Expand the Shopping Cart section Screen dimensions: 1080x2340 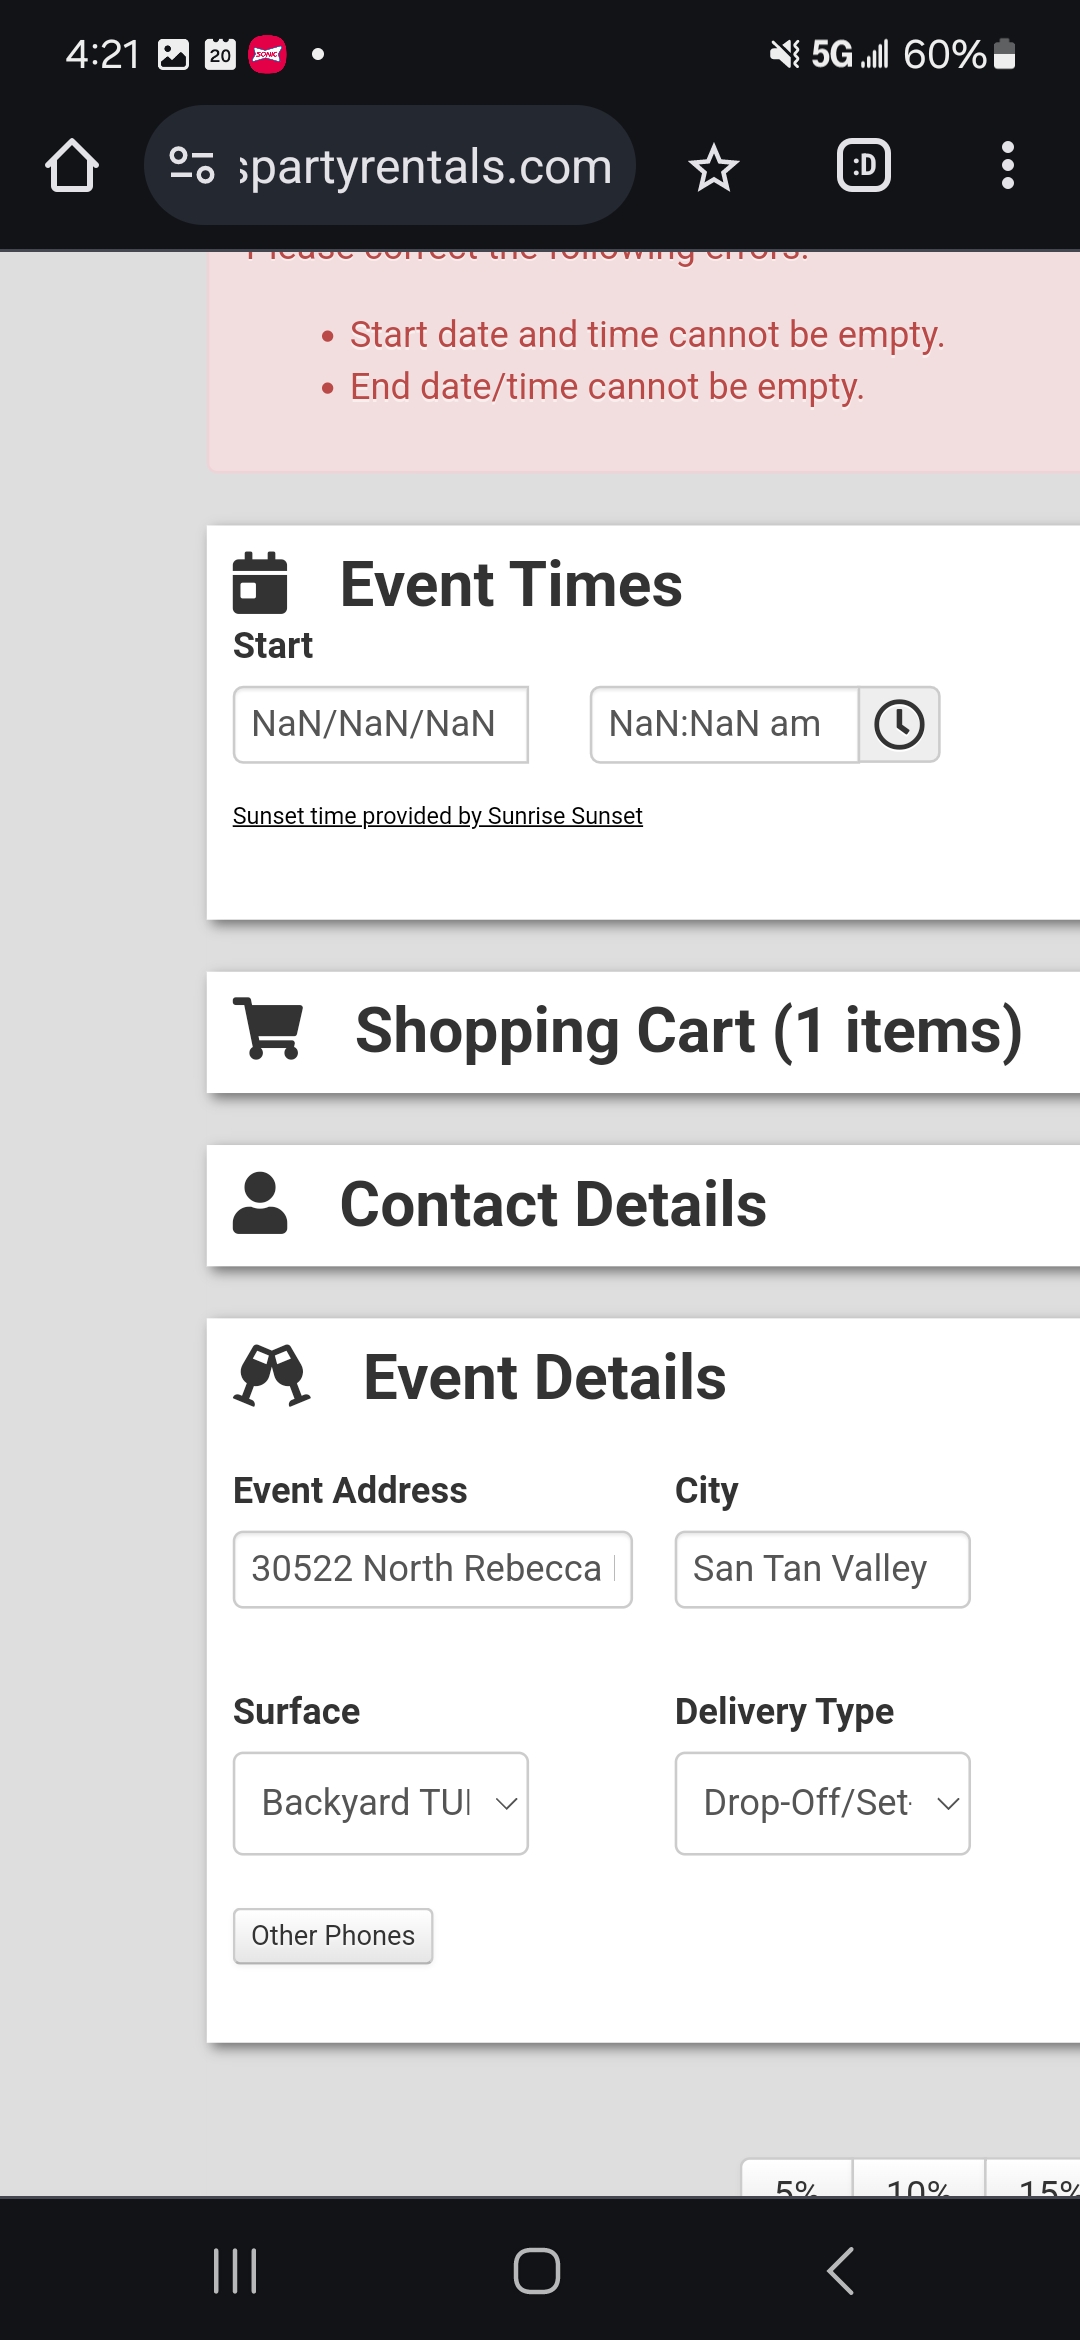click(688, 1031)
